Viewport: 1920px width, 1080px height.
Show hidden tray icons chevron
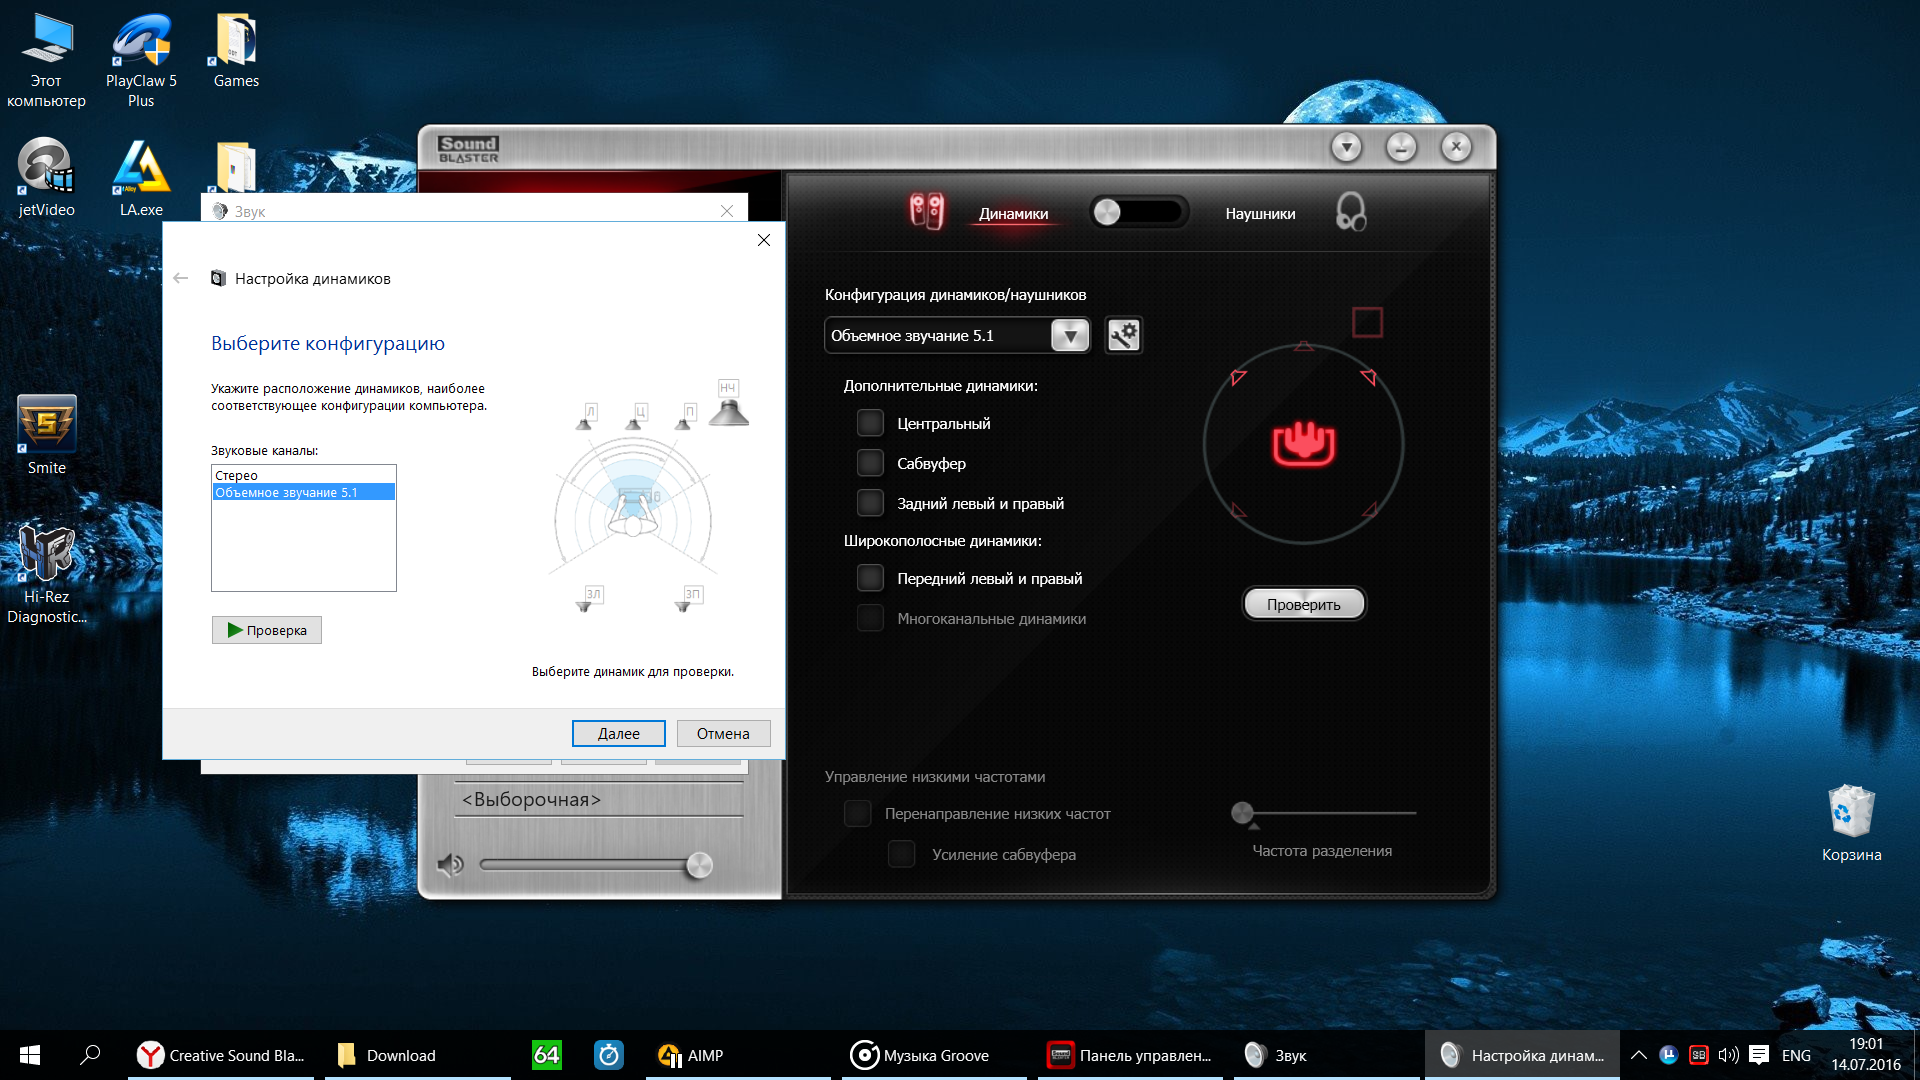pos(1638,1055)
